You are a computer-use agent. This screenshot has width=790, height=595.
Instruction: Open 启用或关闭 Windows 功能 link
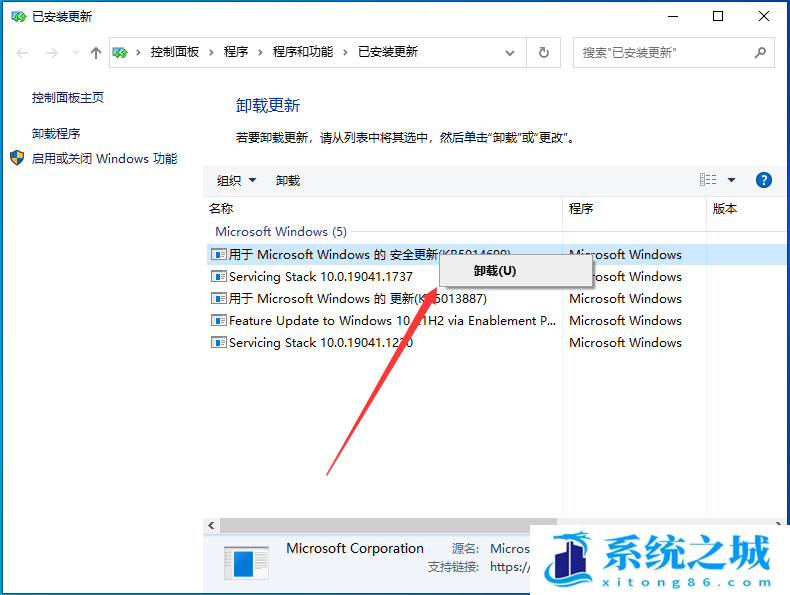click(x=104, y=159)
